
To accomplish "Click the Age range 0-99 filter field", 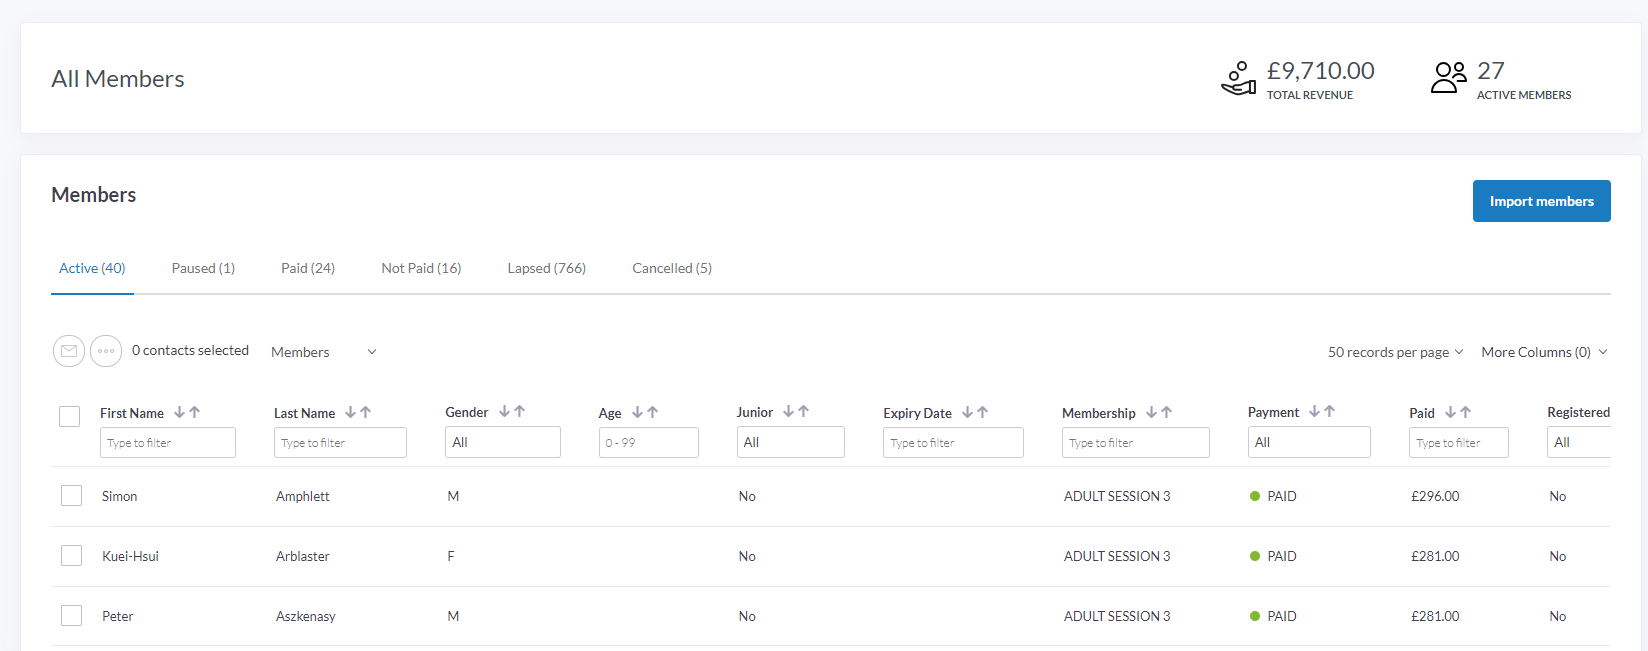I will click(x=648, y=442).
